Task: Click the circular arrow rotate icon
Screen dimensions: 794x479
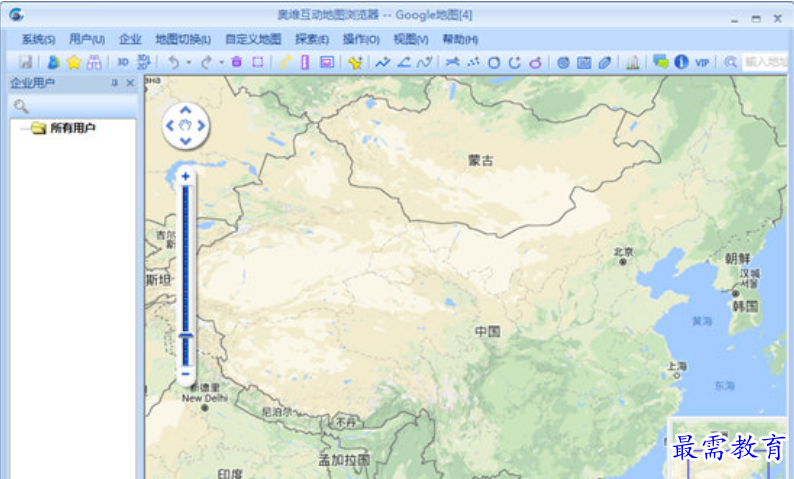Action: click(x=515, y=62)
